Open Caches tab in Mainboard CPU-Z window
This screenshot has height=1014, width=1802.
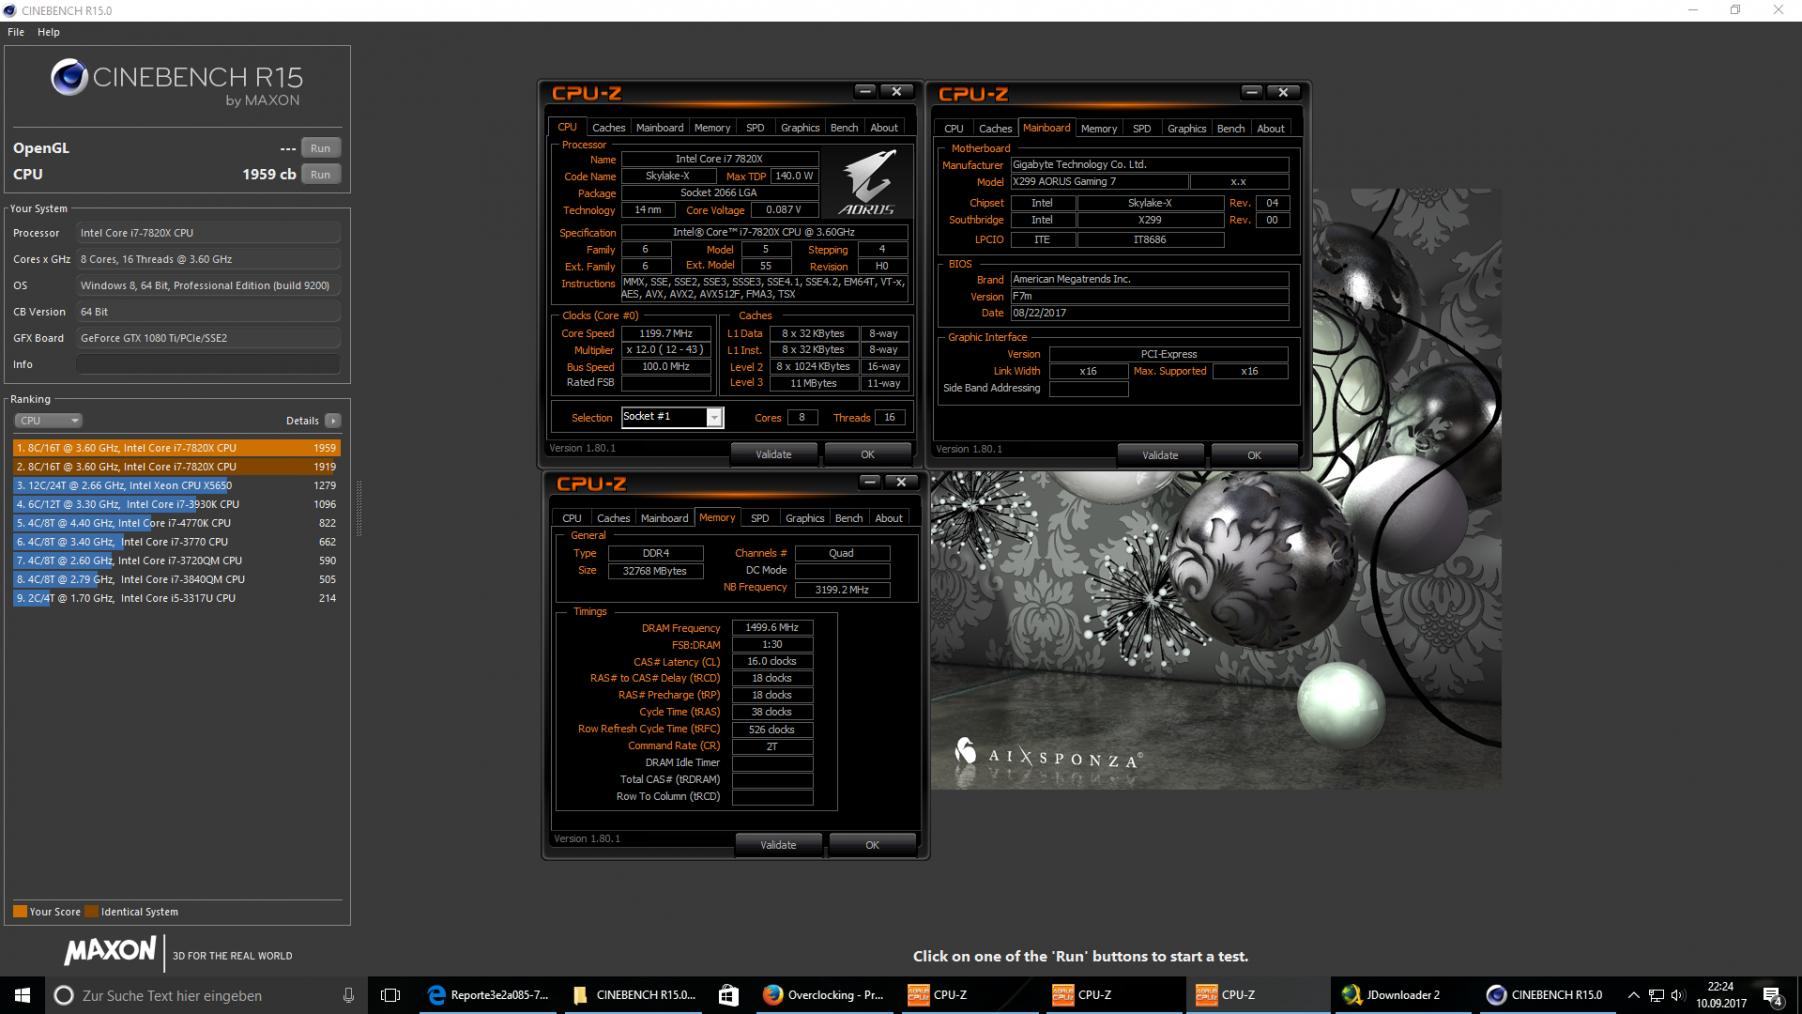point(995,129)
